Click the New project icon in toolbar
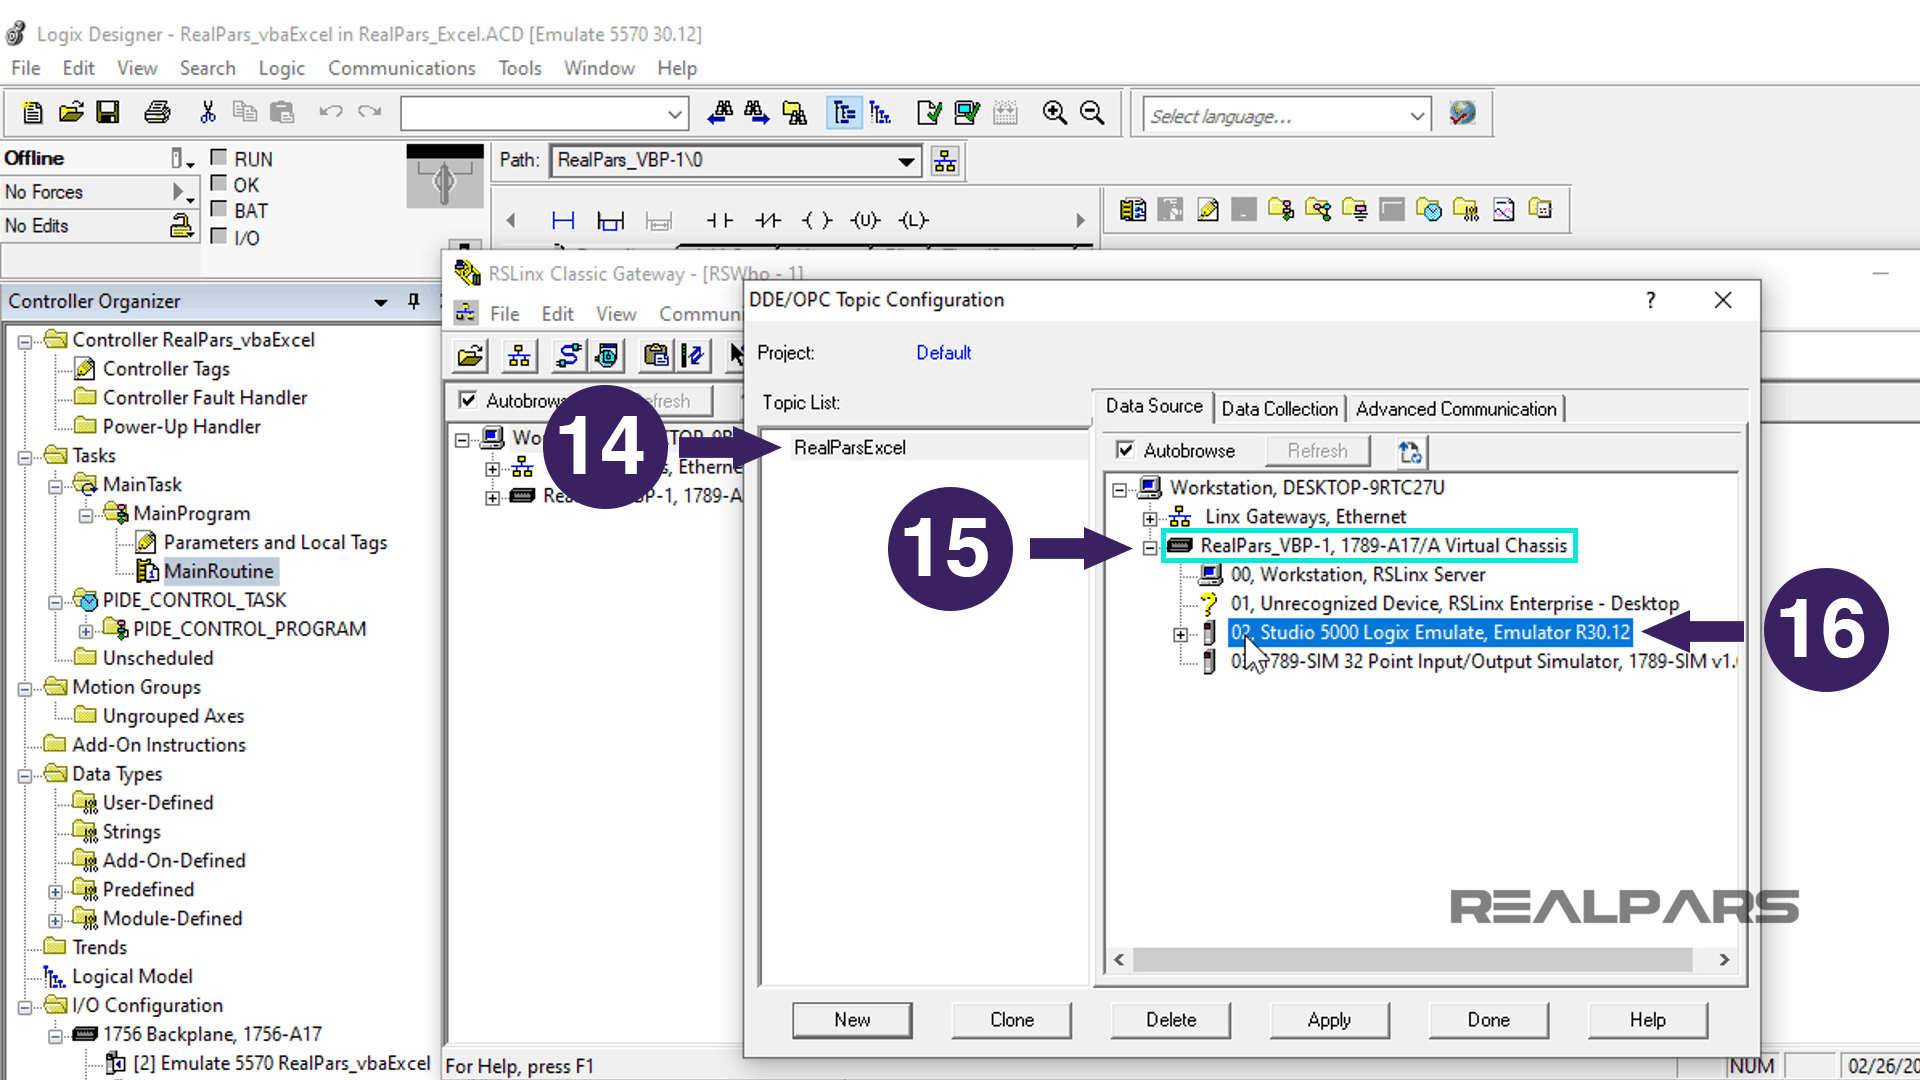Screen dimensions: 1920x1080 tap(33, 113)
